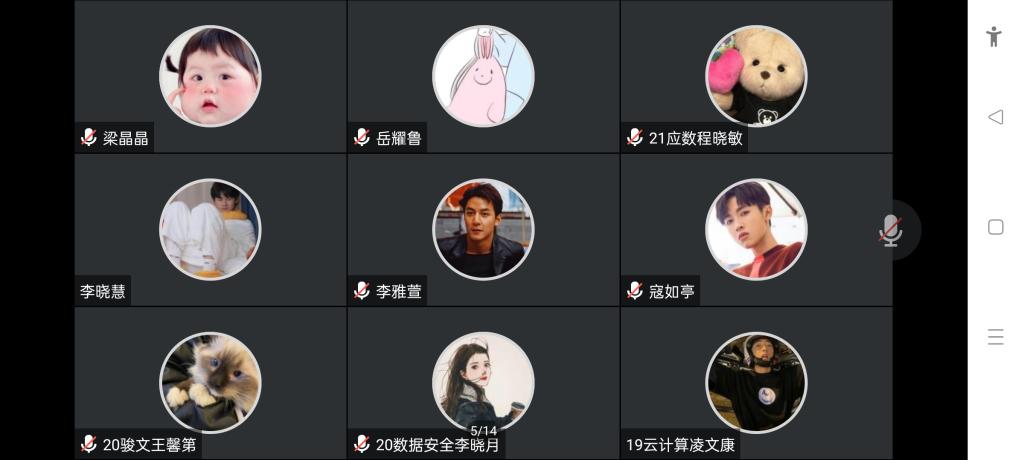Click muted mic icon beside 岳耀鲁
1024x460 pixels.
pos(362,137)
